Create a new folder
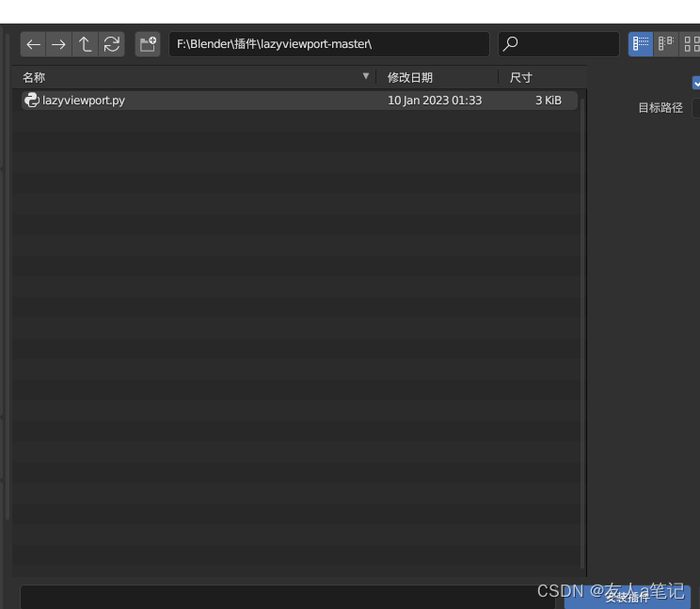Screen dimensions: 700x609 point(148,44)
